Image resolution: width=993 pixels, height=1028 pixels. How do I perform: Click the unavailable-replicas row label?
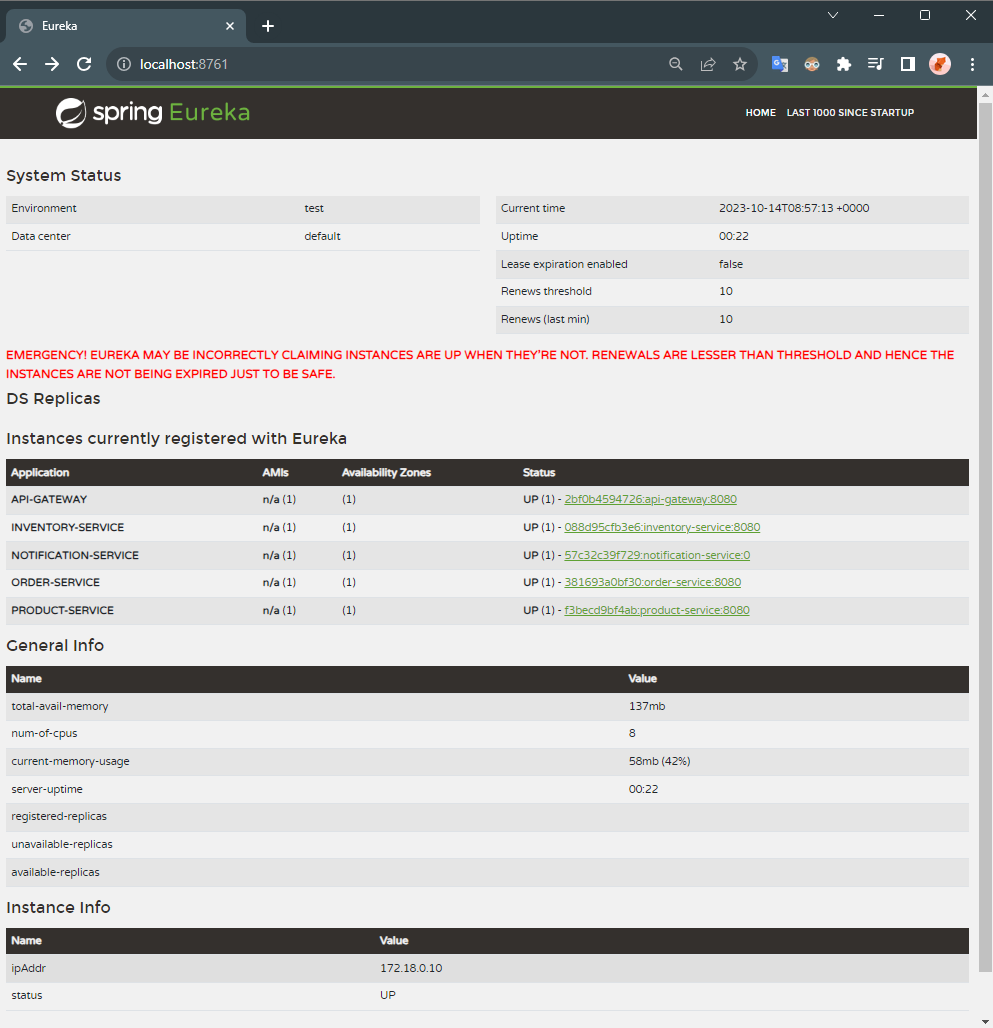pyautogui.click(x=62, y=844)
